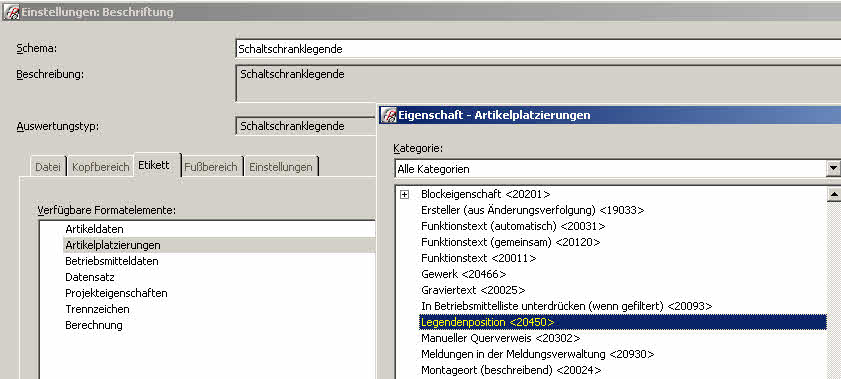
Task: Select Artikelplatzierungen format element
Action: [113, 245]
